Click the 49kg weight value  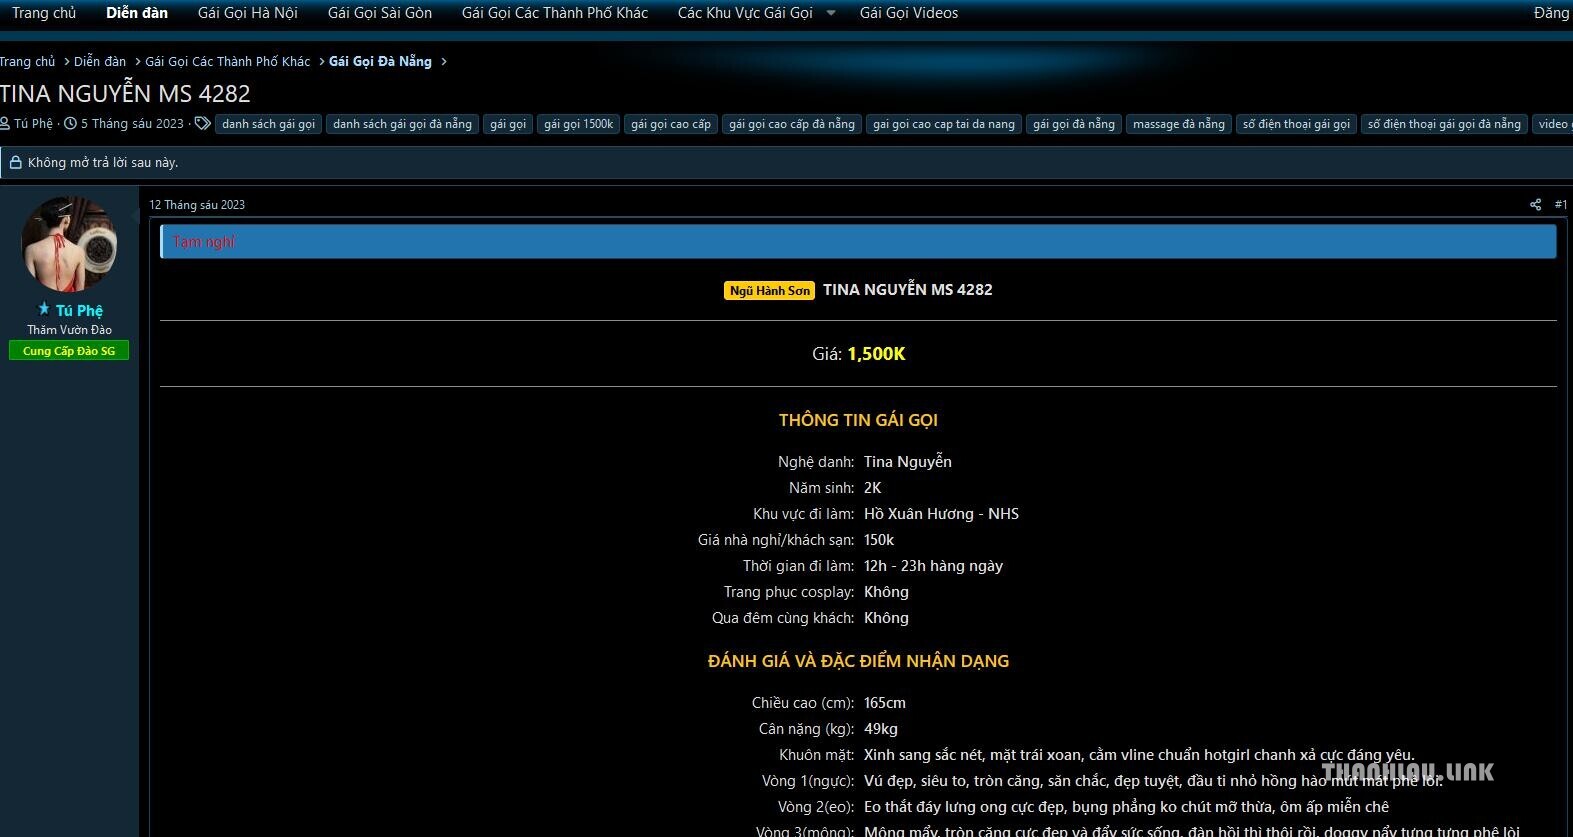coord(881,729)
